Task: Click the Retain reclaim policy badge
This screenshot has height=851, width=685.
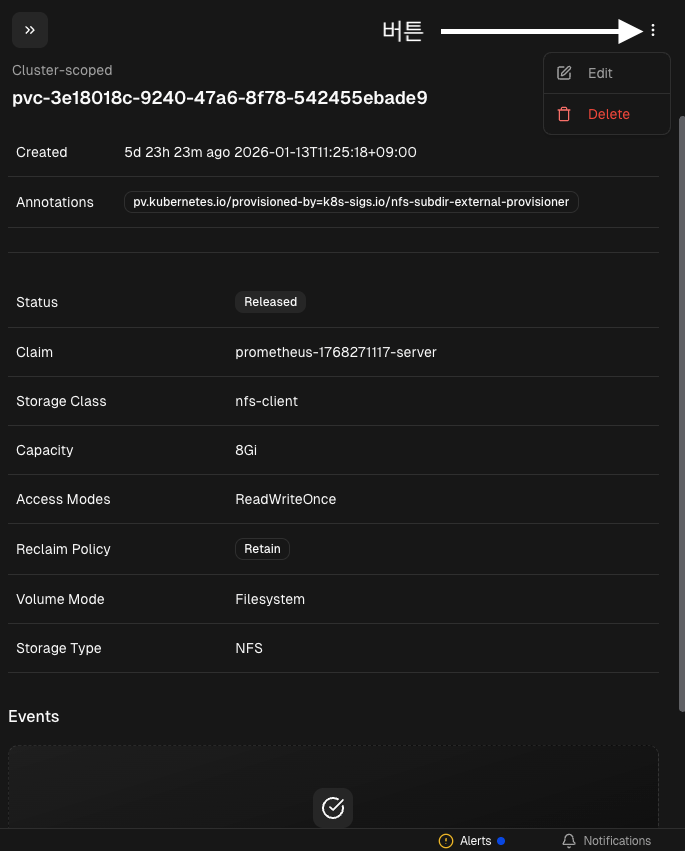Action: tap(262, 549)
